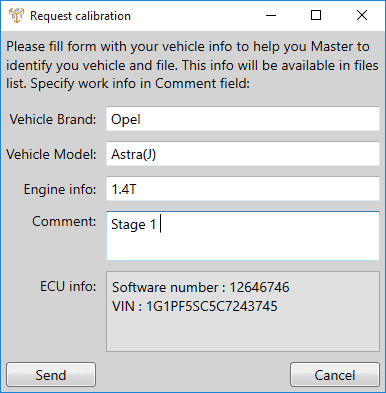Click the Request calibration window title
Image resolution: width=386 pixels, height=393 pixels.
click(x=80, y=16)
